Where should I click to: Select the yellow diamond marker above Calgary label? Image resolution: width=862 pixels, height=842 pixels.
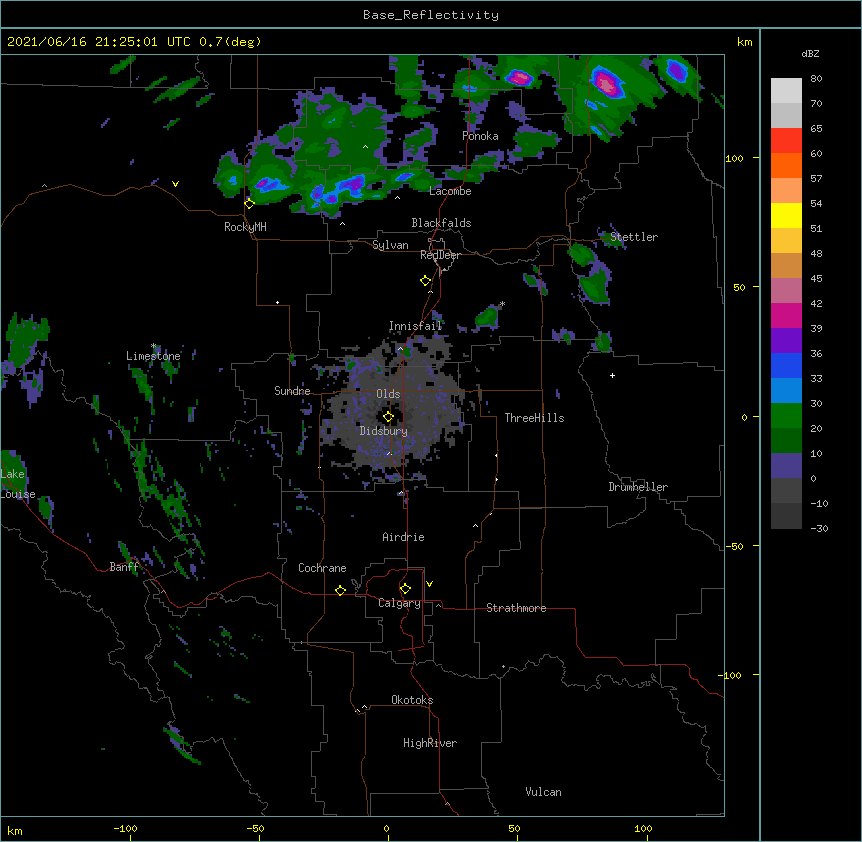point(405,589)
